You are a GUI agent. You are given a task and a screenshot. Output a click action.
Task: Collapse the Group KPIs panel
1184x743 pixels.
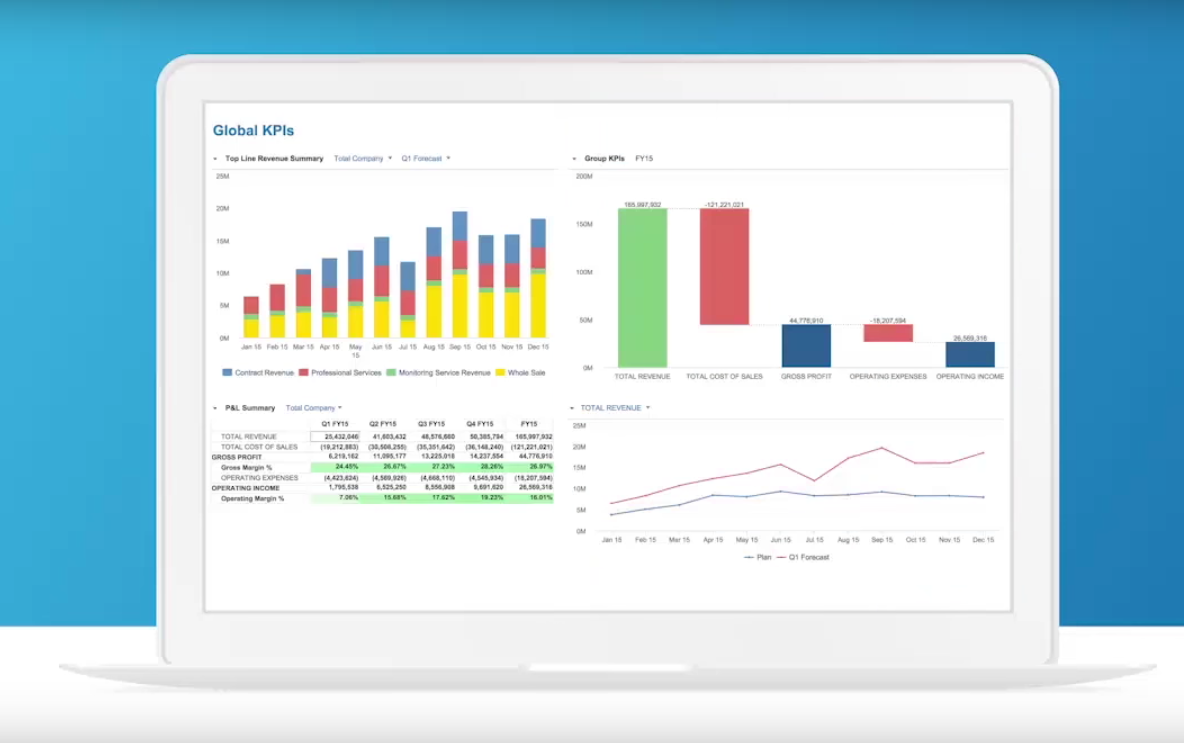tap(574, 159)
